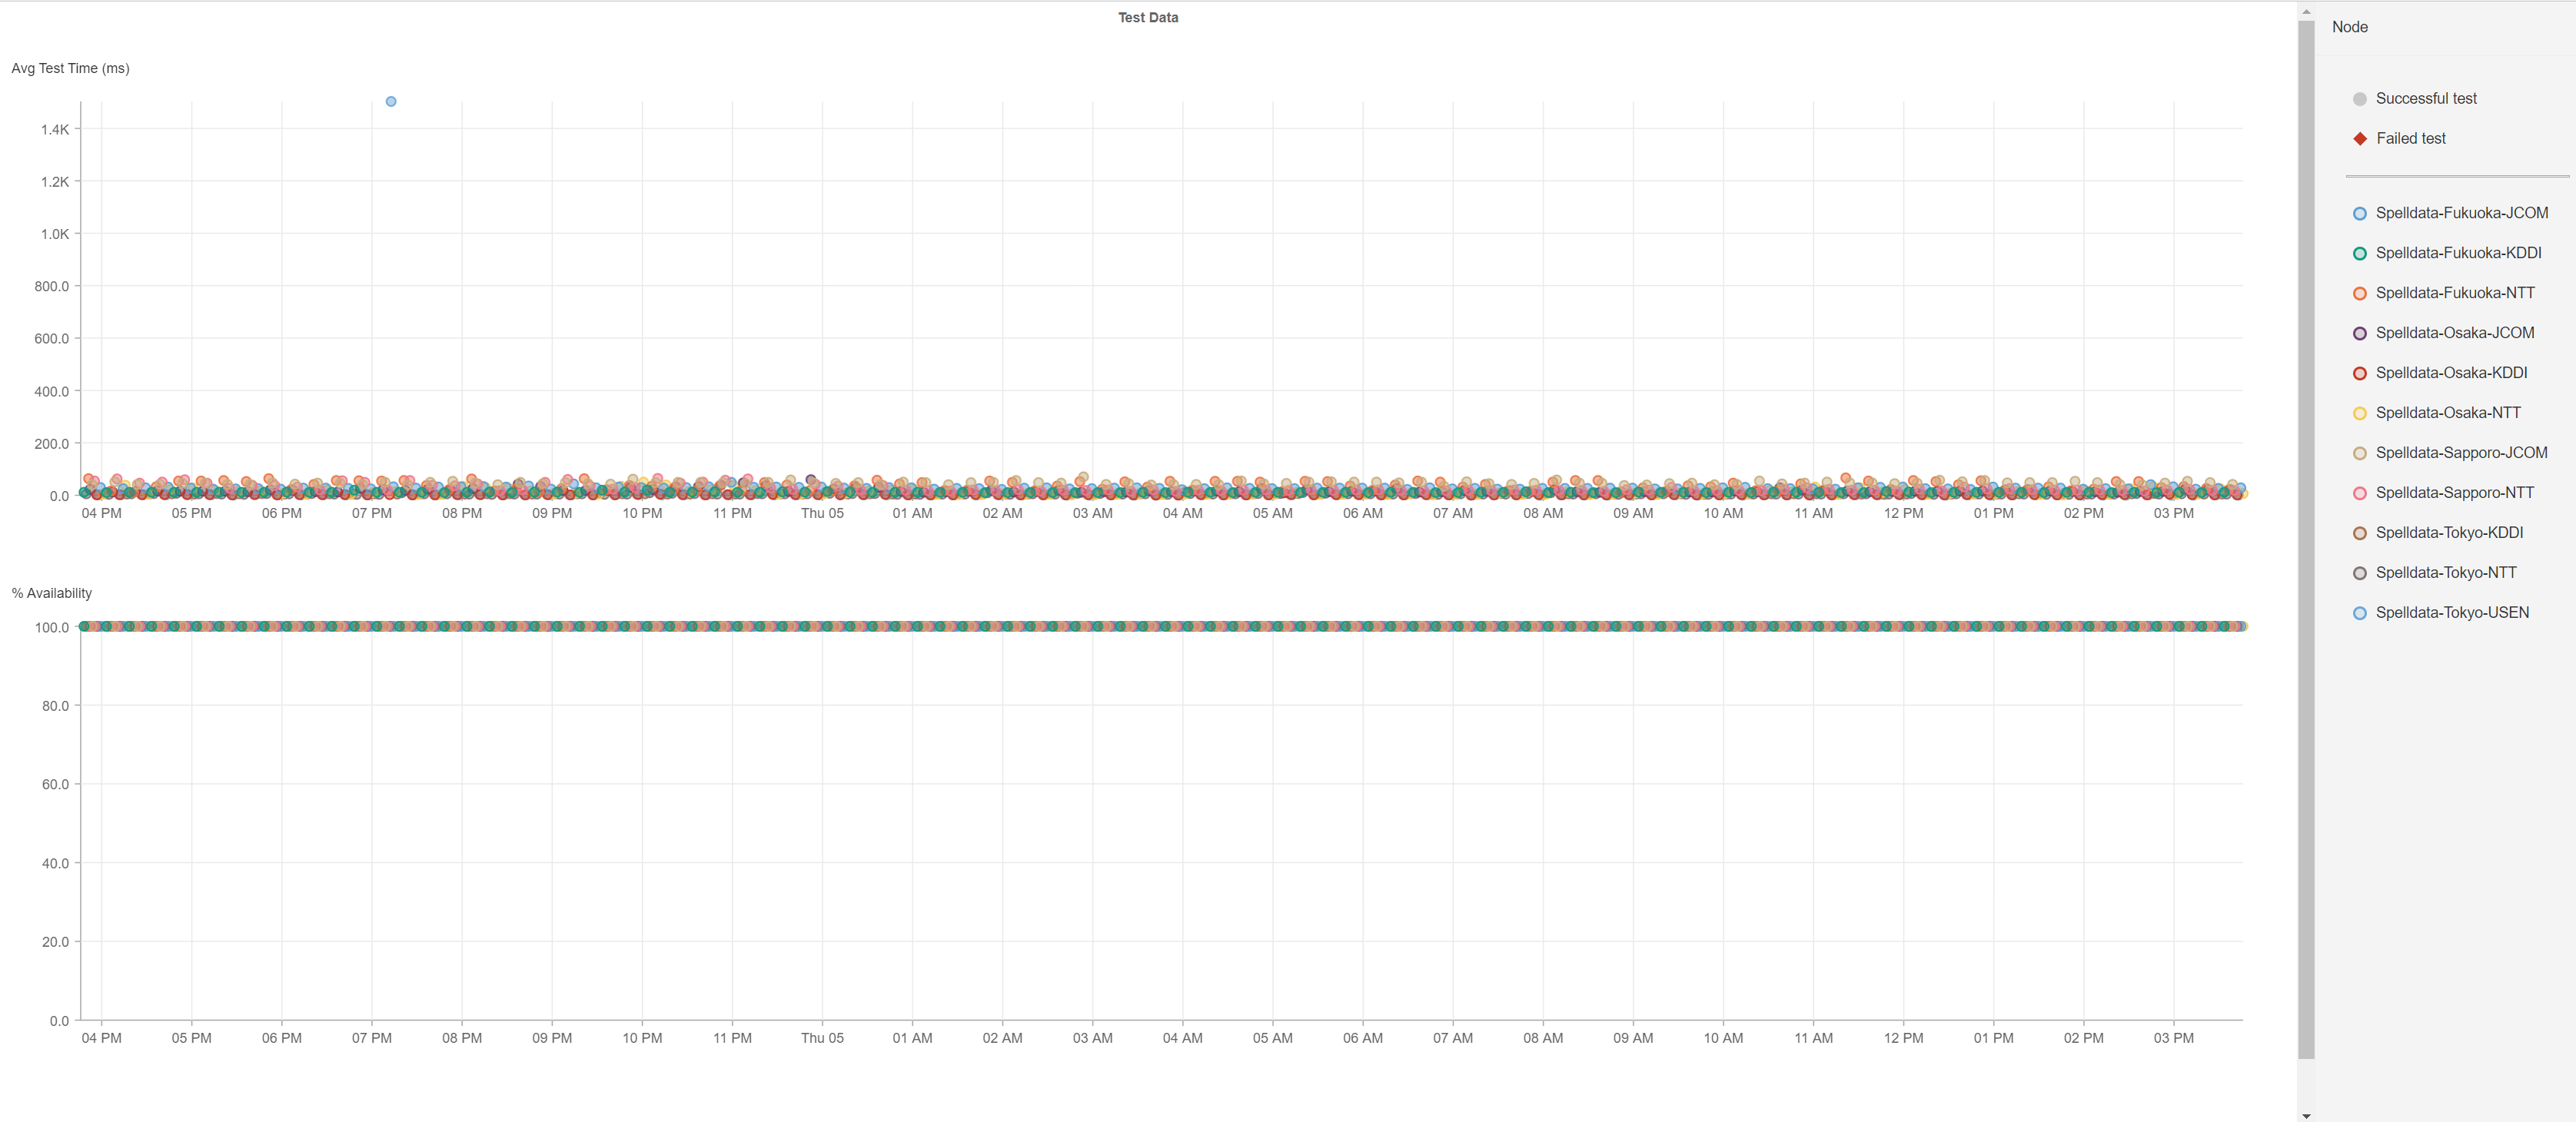Toggle the Spelldata-Fukuoka-KDDI series label
Viewport: 2576px width, 1122px height.
pyautogui.click(x=2458, y=253)
